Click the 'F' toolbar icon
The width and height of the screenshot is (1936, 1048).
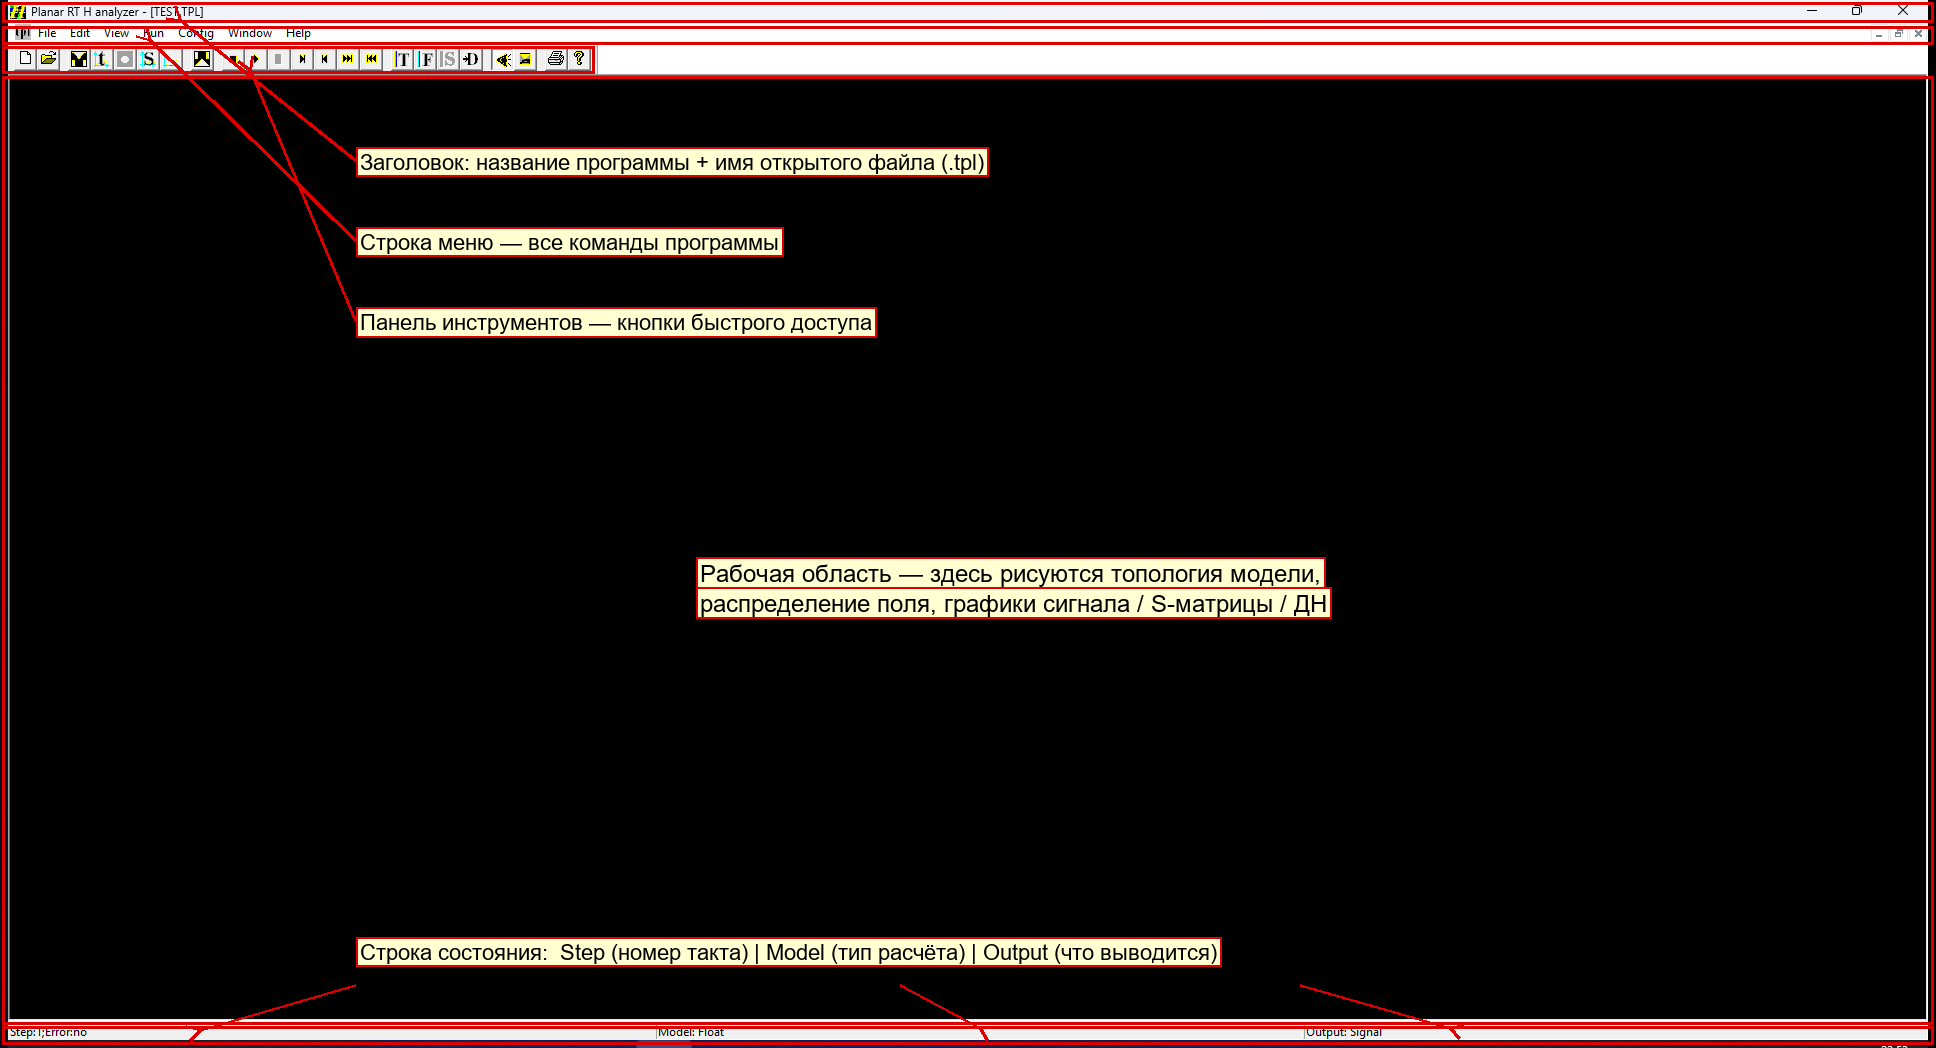pos(425,59)
